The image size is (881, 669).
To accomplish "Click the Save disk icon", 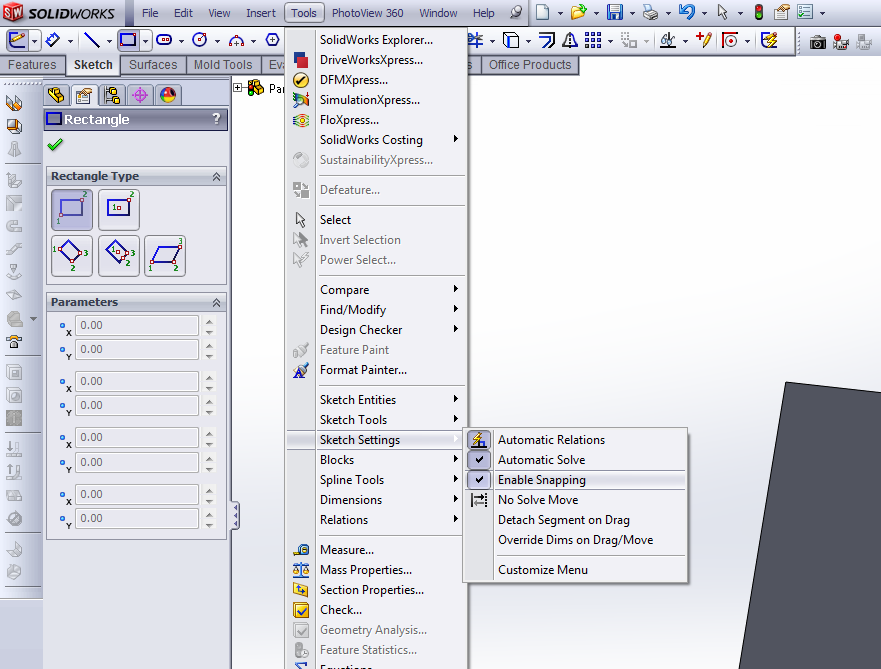I will 615,12.
